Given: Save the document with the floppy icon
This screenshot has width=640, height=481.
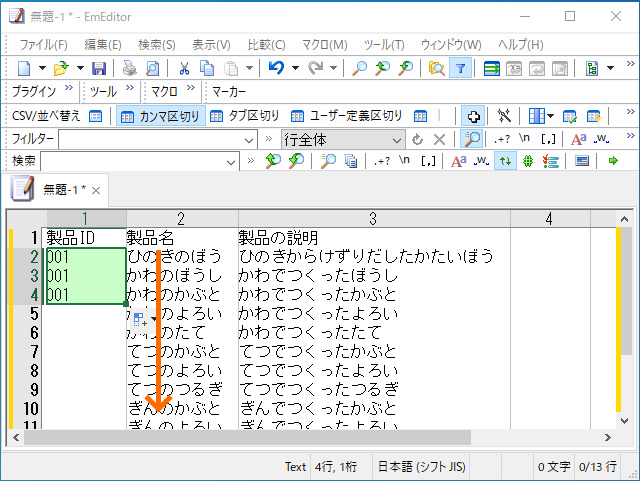Looking at the screenshot, I should point(99,68).
